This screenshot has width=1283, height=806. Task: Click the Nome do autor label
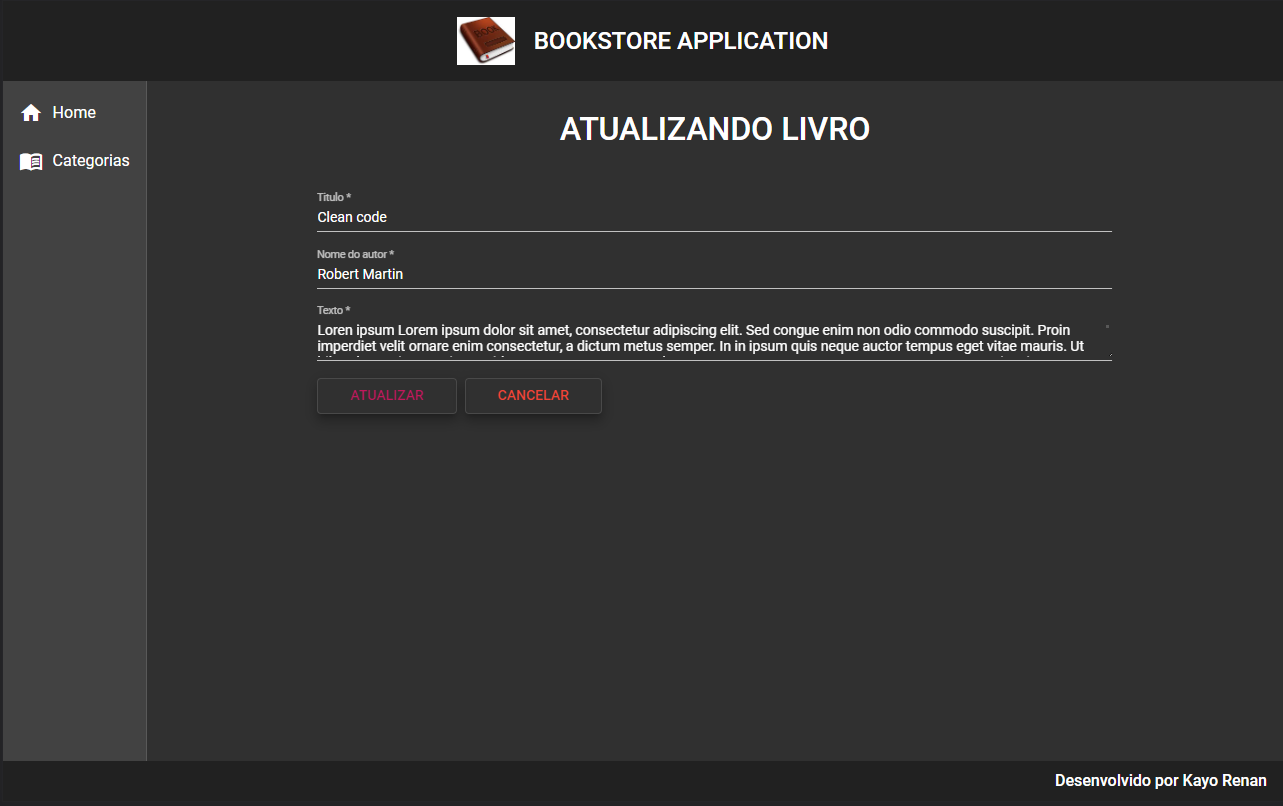[x=355, y=254]
